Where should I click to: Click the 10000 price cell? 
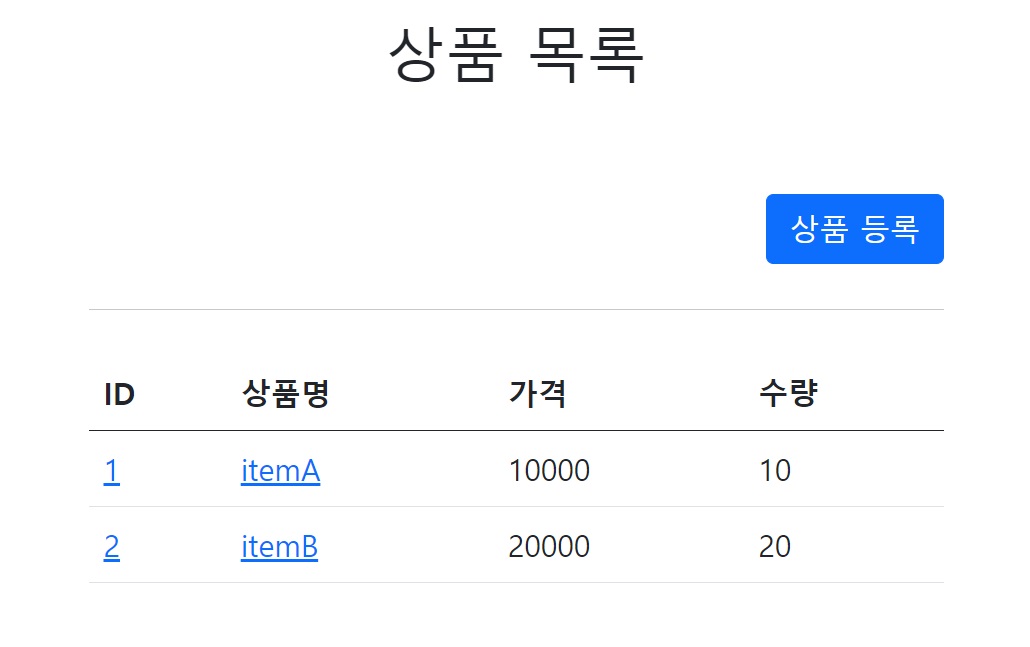pyautogui.click(x=549, y=470)
